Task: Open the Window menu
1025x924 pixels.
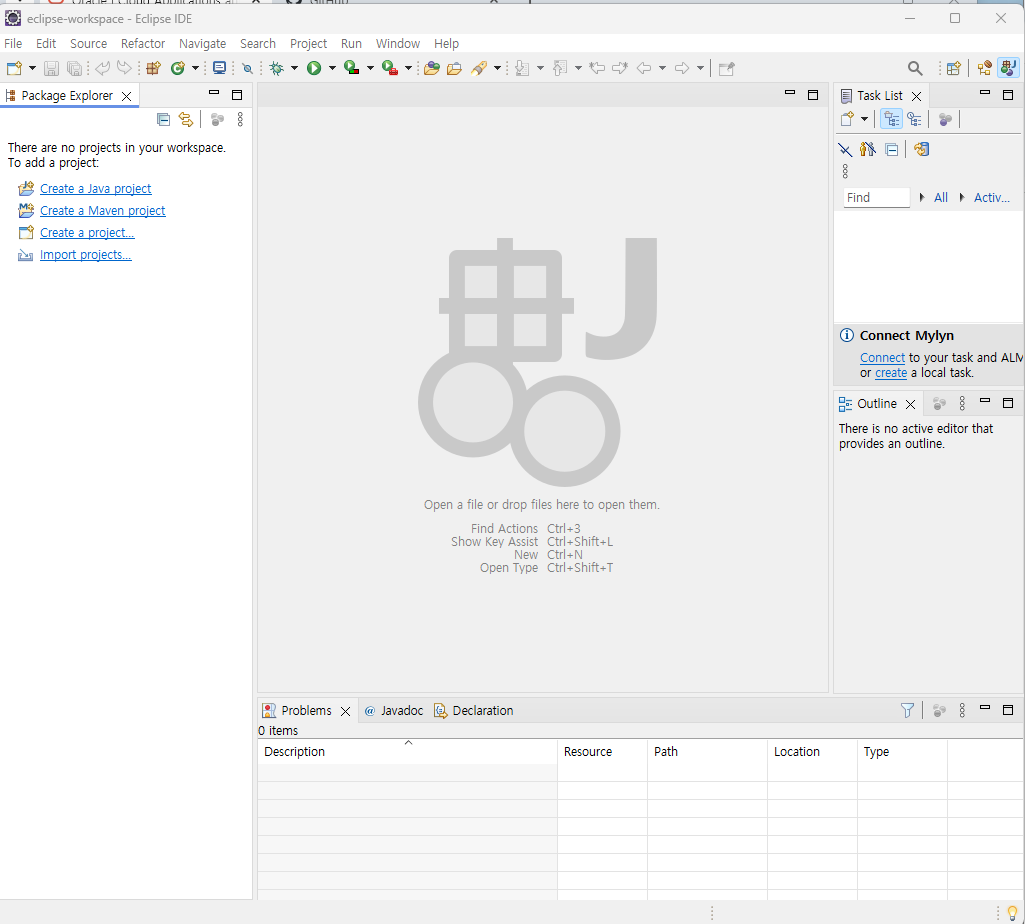Action: (397, 44)
